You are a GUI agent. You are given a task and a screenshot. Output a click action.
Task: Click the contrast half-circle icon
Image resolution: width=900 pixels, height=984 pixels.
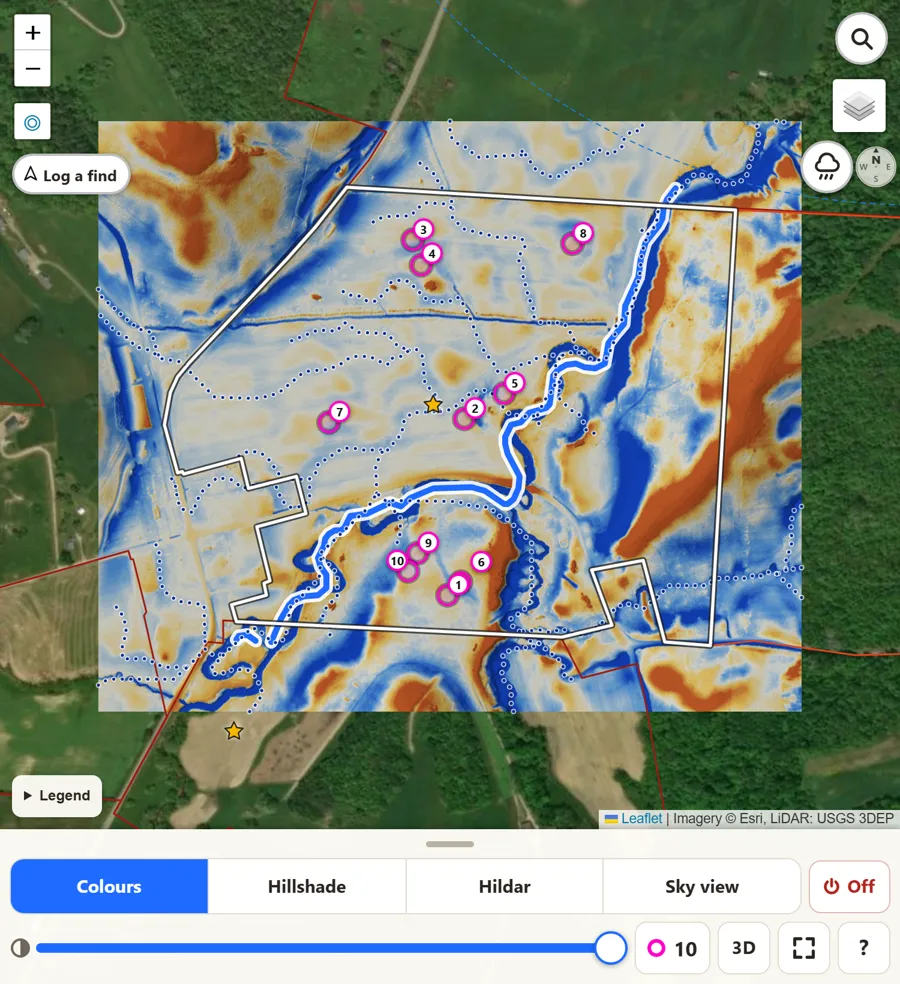point(20,948)
